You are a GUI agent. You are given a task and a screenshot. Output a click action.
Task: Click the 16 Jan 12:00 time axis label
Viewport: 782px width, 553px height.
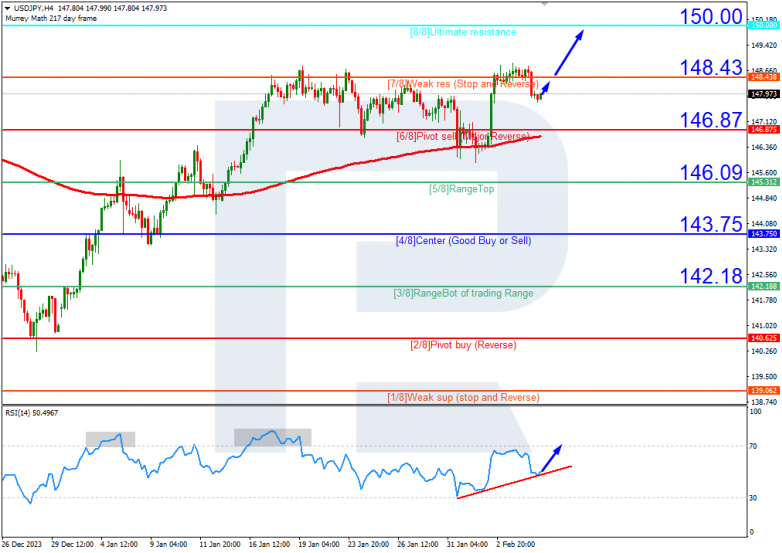(269, 544)
